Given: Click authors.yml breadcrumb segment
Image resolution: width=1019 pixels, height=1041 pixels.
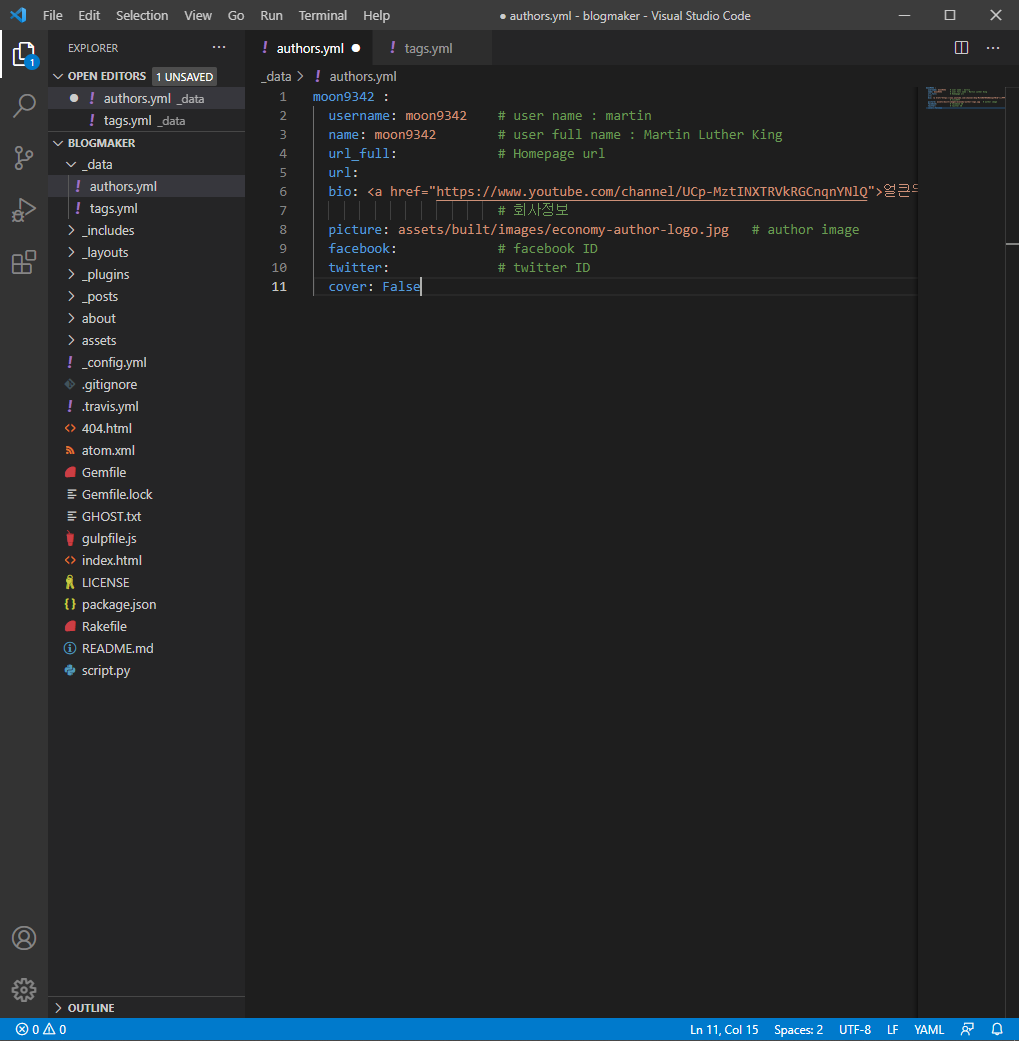Looking at the screenshot, I should 362,76.
